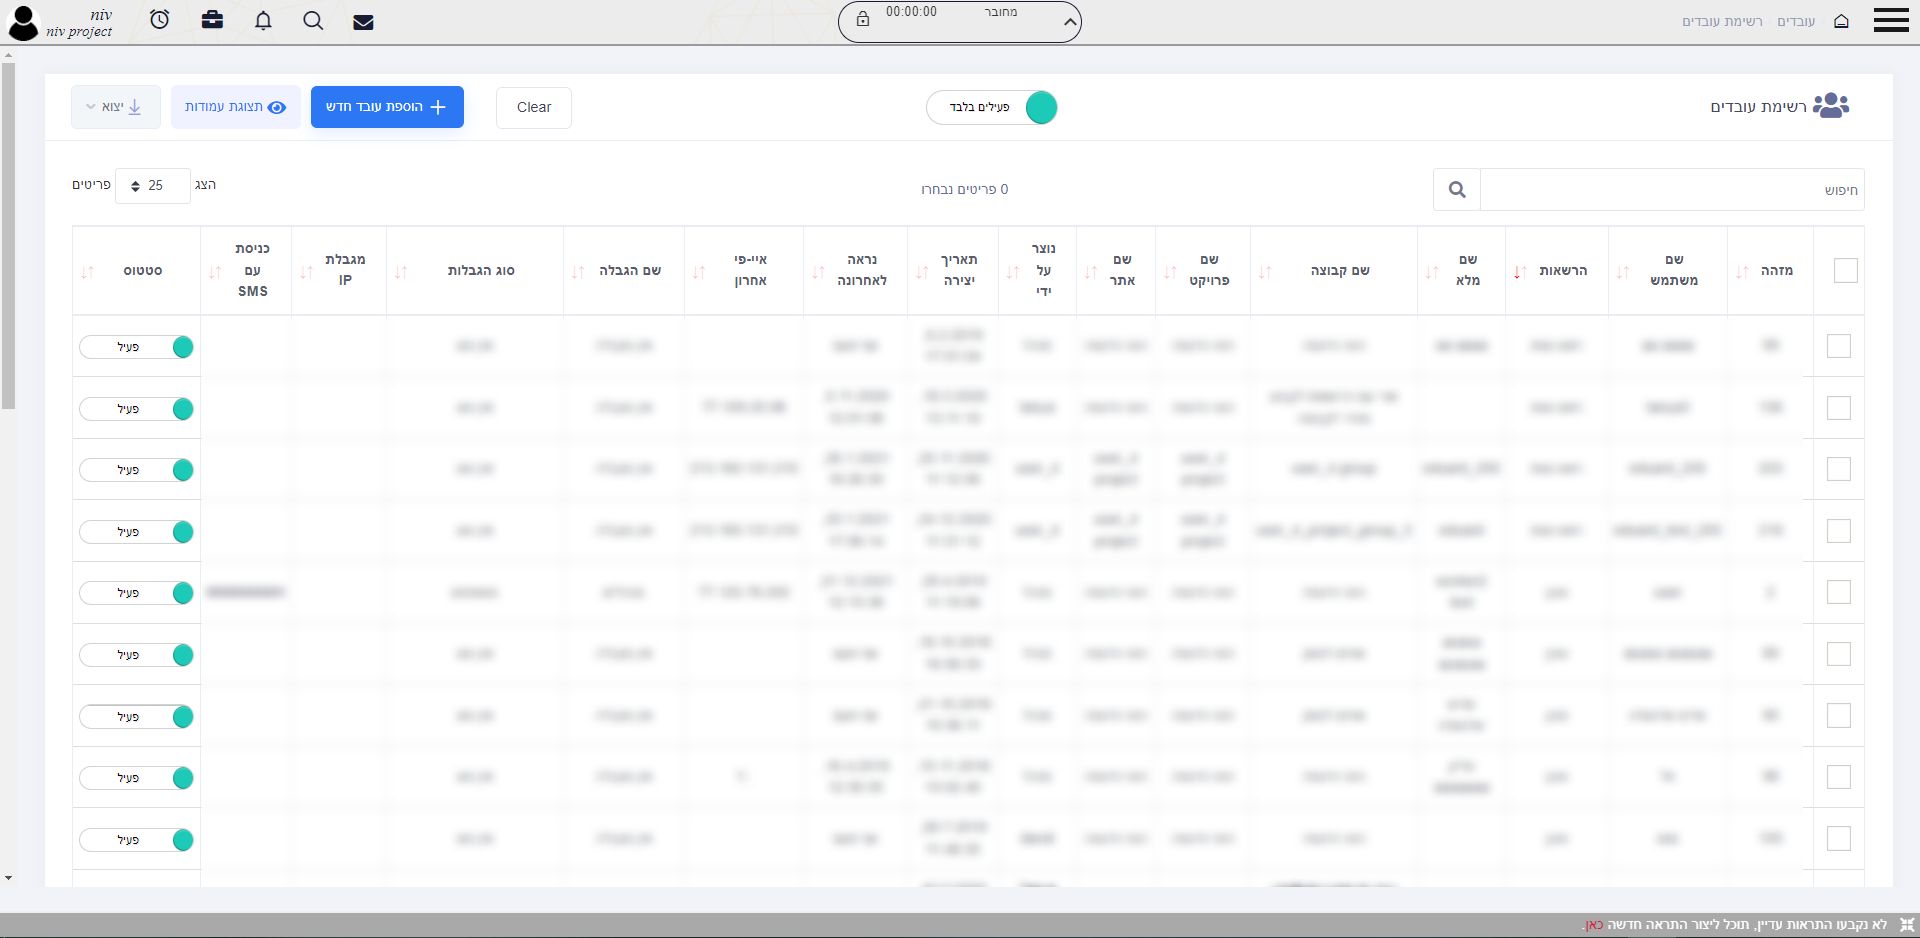
Task: Click the magnifier icon in top bar
Action: click(x=313, y=21)
